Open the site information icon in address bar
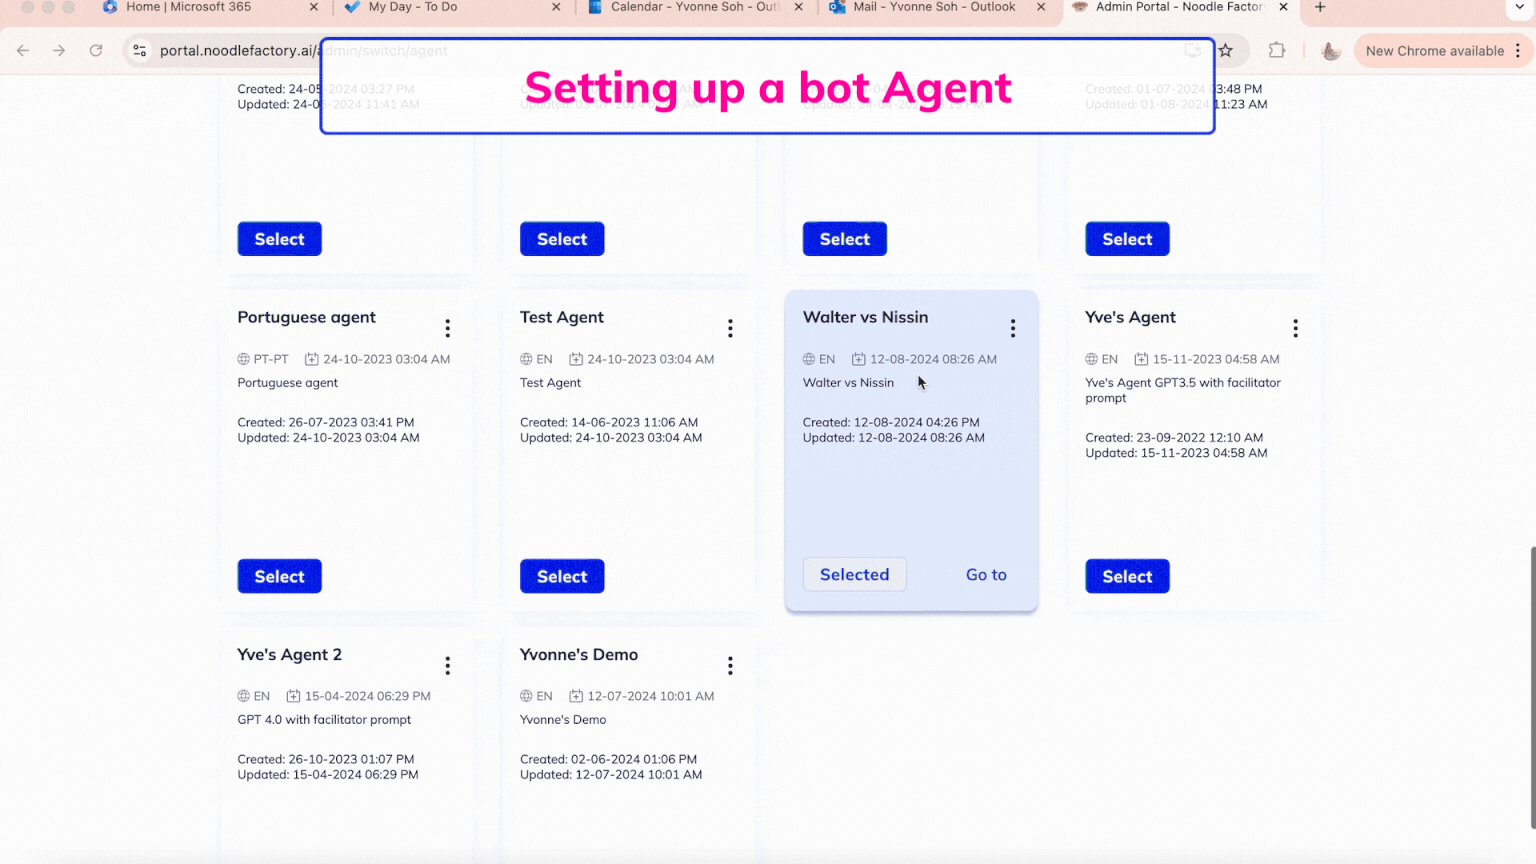This screenshot has height=864, width=1536. click(140, 50)
